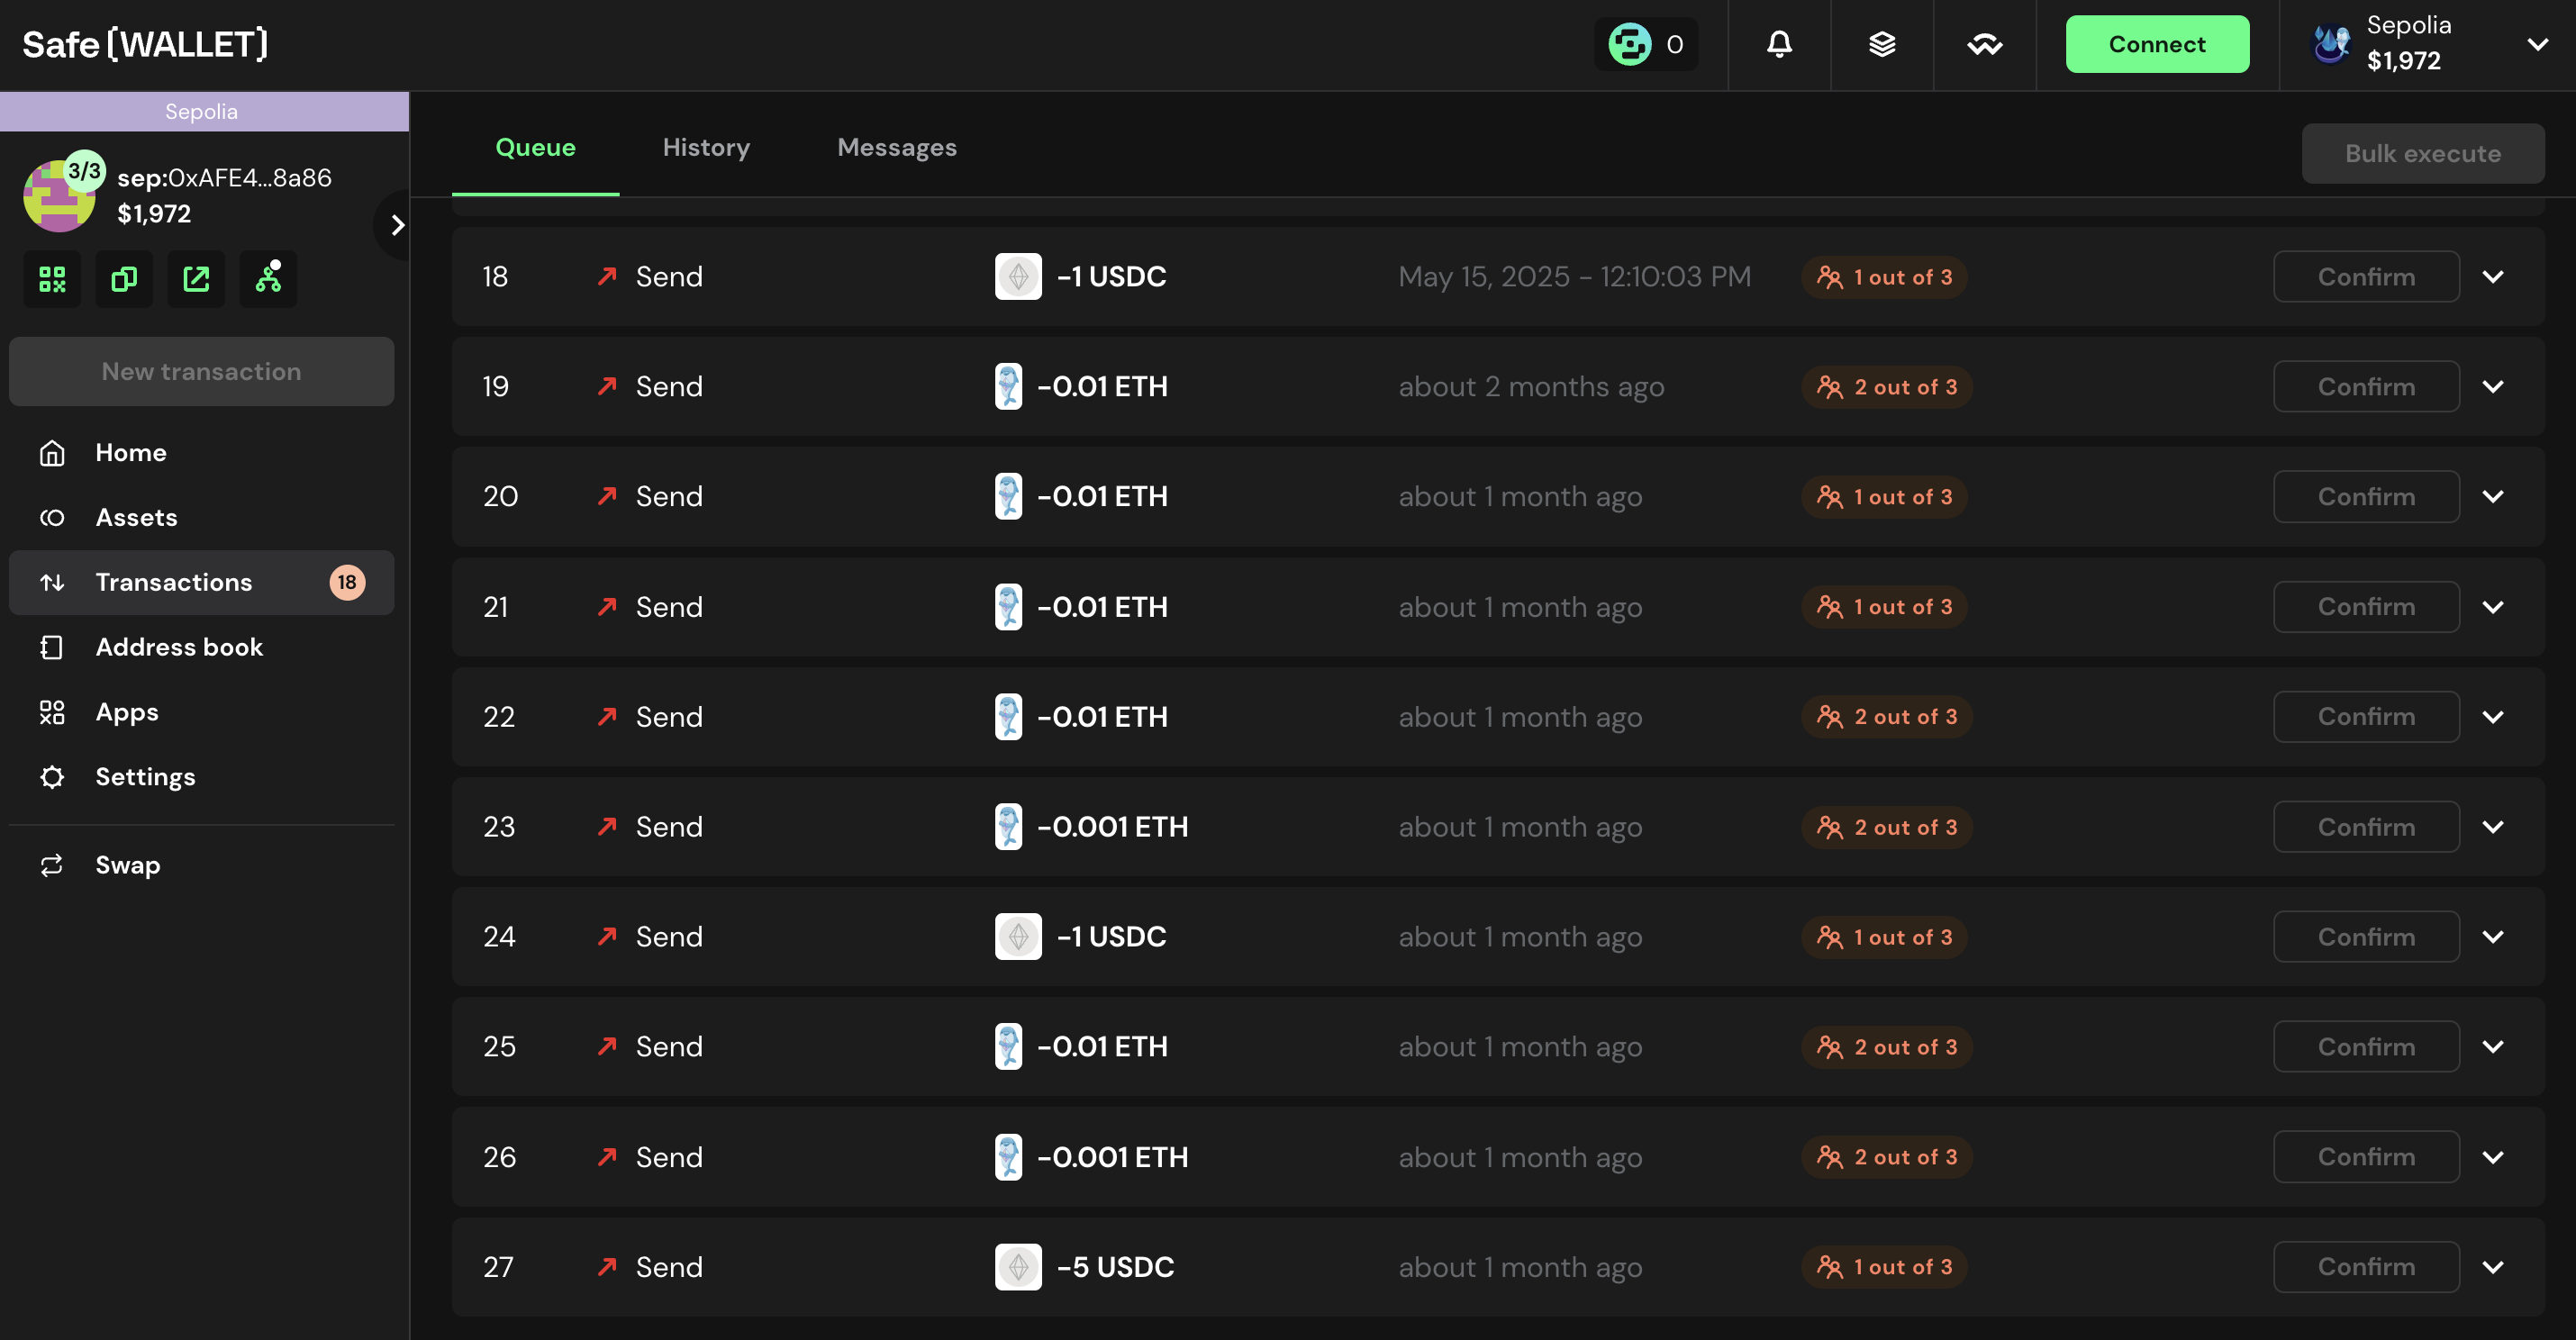Click transaction nonce 21
Image resolution: width=2576 pixels, height=1340 pixels.
pyautogui.click(x=495, y=607)
